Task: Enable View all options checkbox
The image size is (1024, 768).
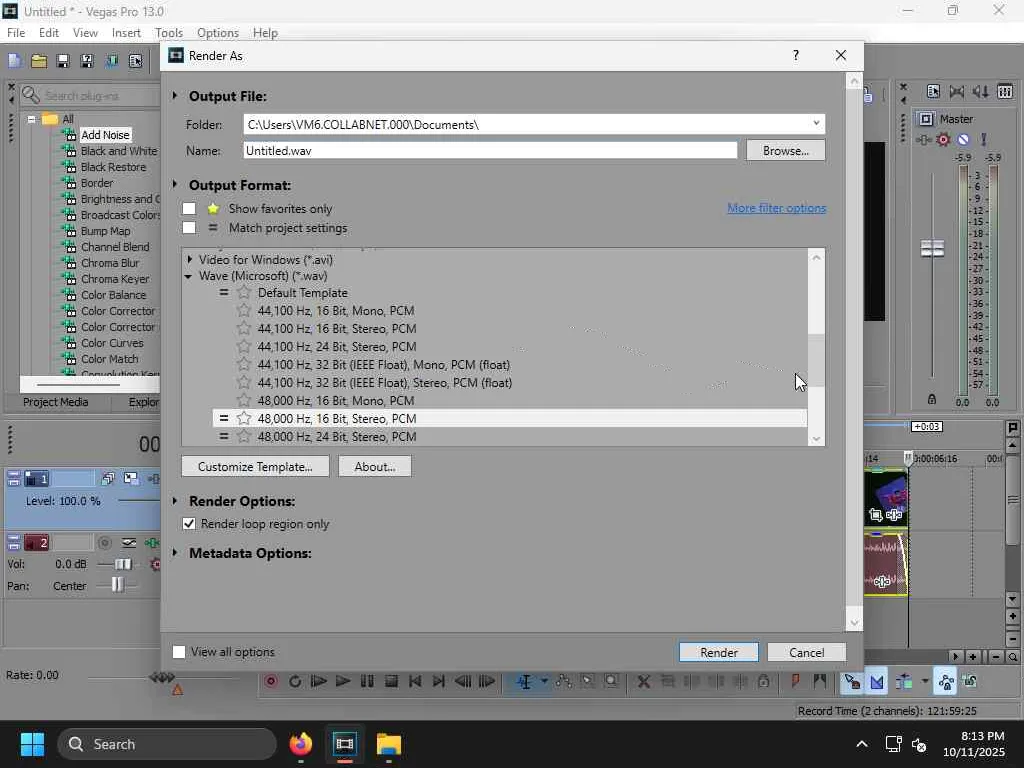Action: click(x=179, y=652)
